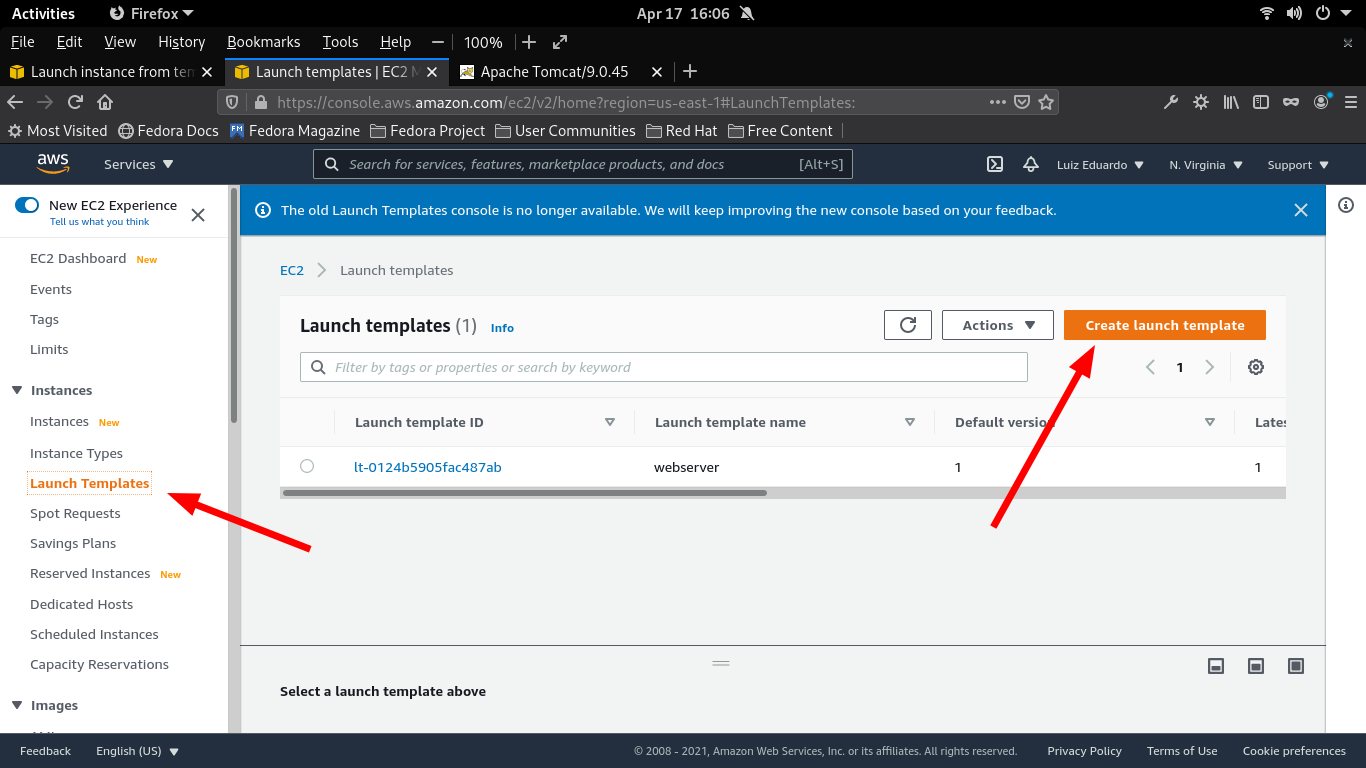Open the system volume icon menu
This screenshot has height=768, width=1366.
(x=1294, y=13)
